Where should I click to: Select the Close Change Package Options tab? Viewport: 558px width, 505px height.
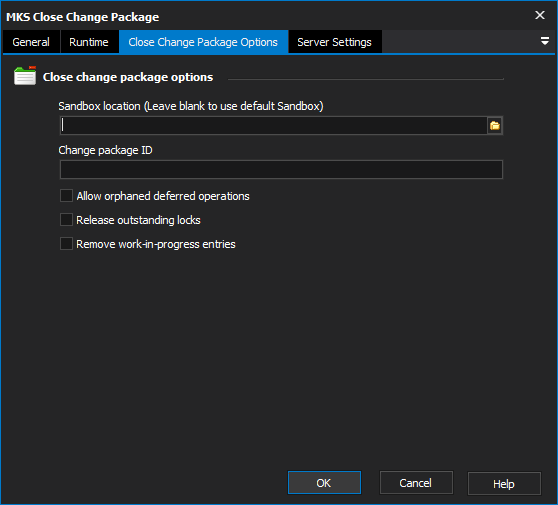203,42
